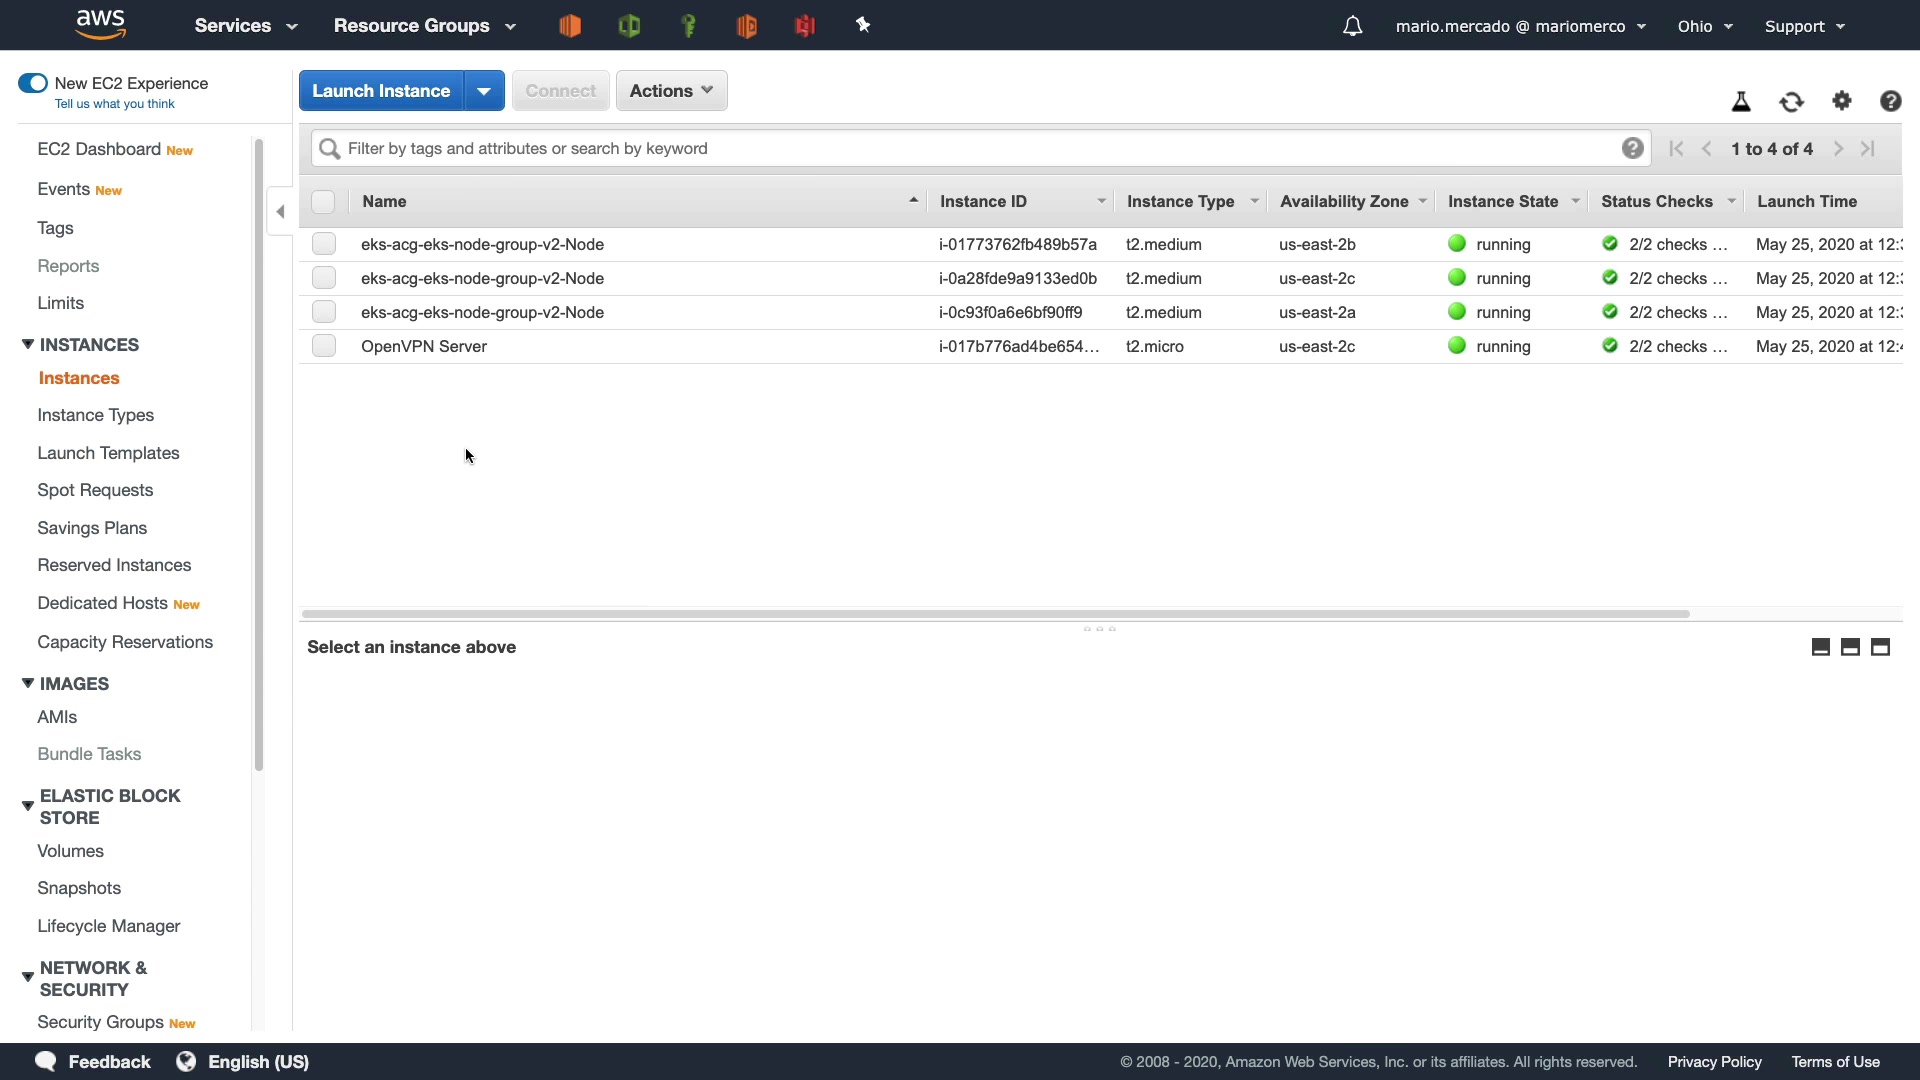Click the flask experiments icon
This screenshot has width=1920, height=1080.
(x=1741, y=101)
